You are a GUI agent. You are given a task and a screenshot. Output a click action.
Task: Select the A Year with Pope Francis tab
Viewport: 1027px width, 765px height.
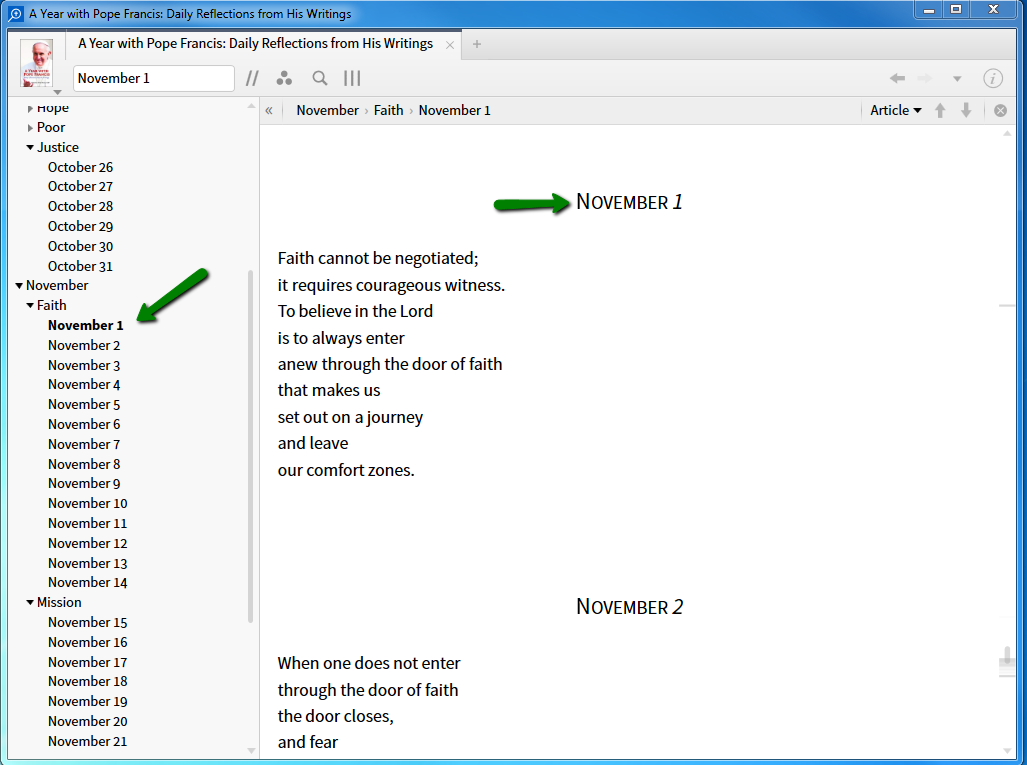[255, 44]
